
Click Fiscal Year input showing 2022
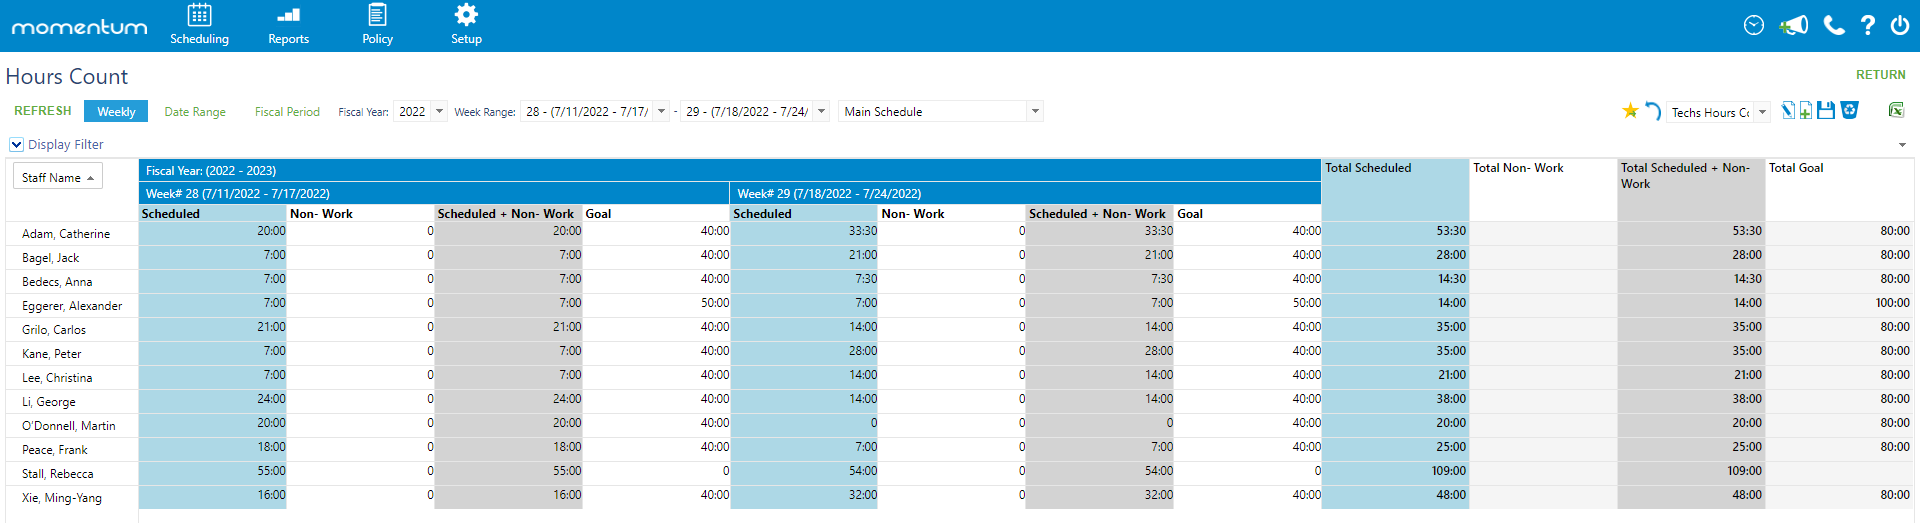click(x=412, y=111)
